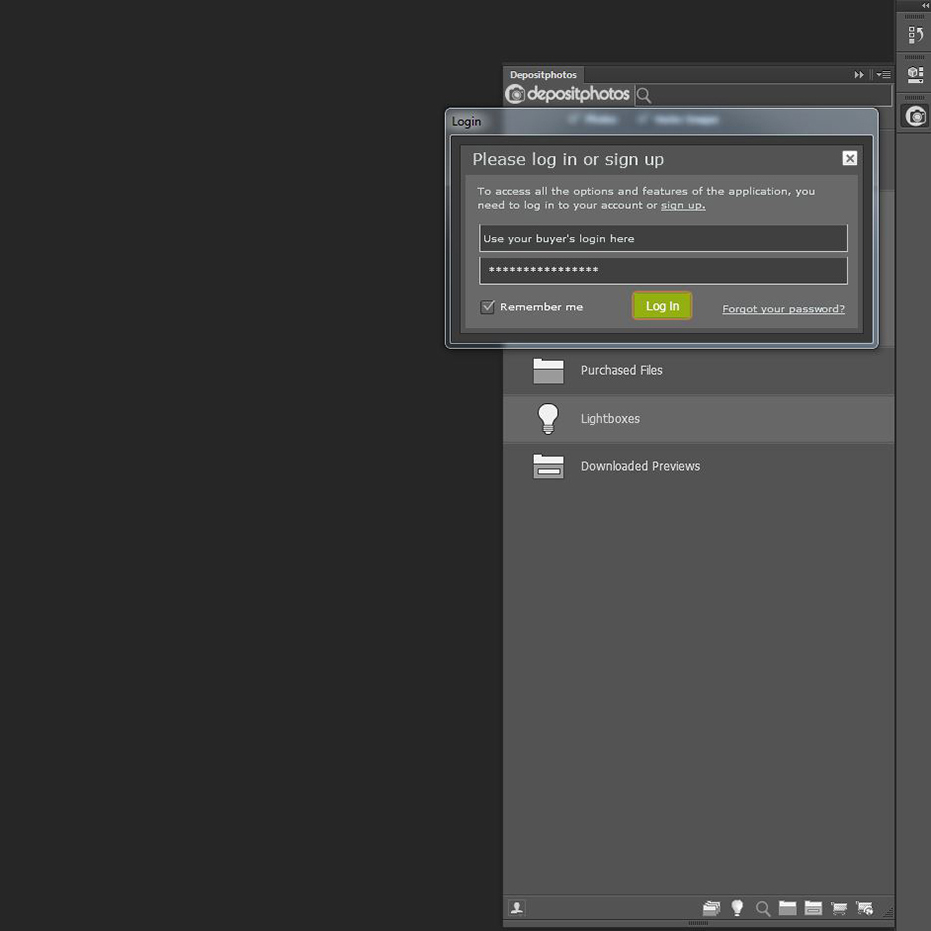Close the login dialog with X
The width and height of the screenshot is (931, 931).
(x=850, y=158)
